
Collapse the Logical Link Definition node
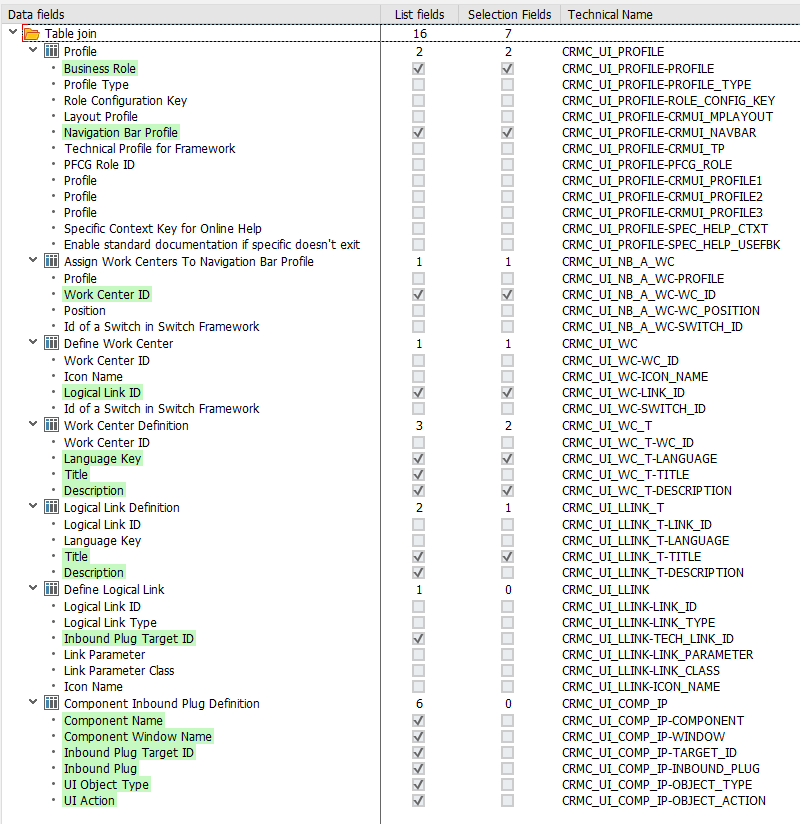[33, 506]
